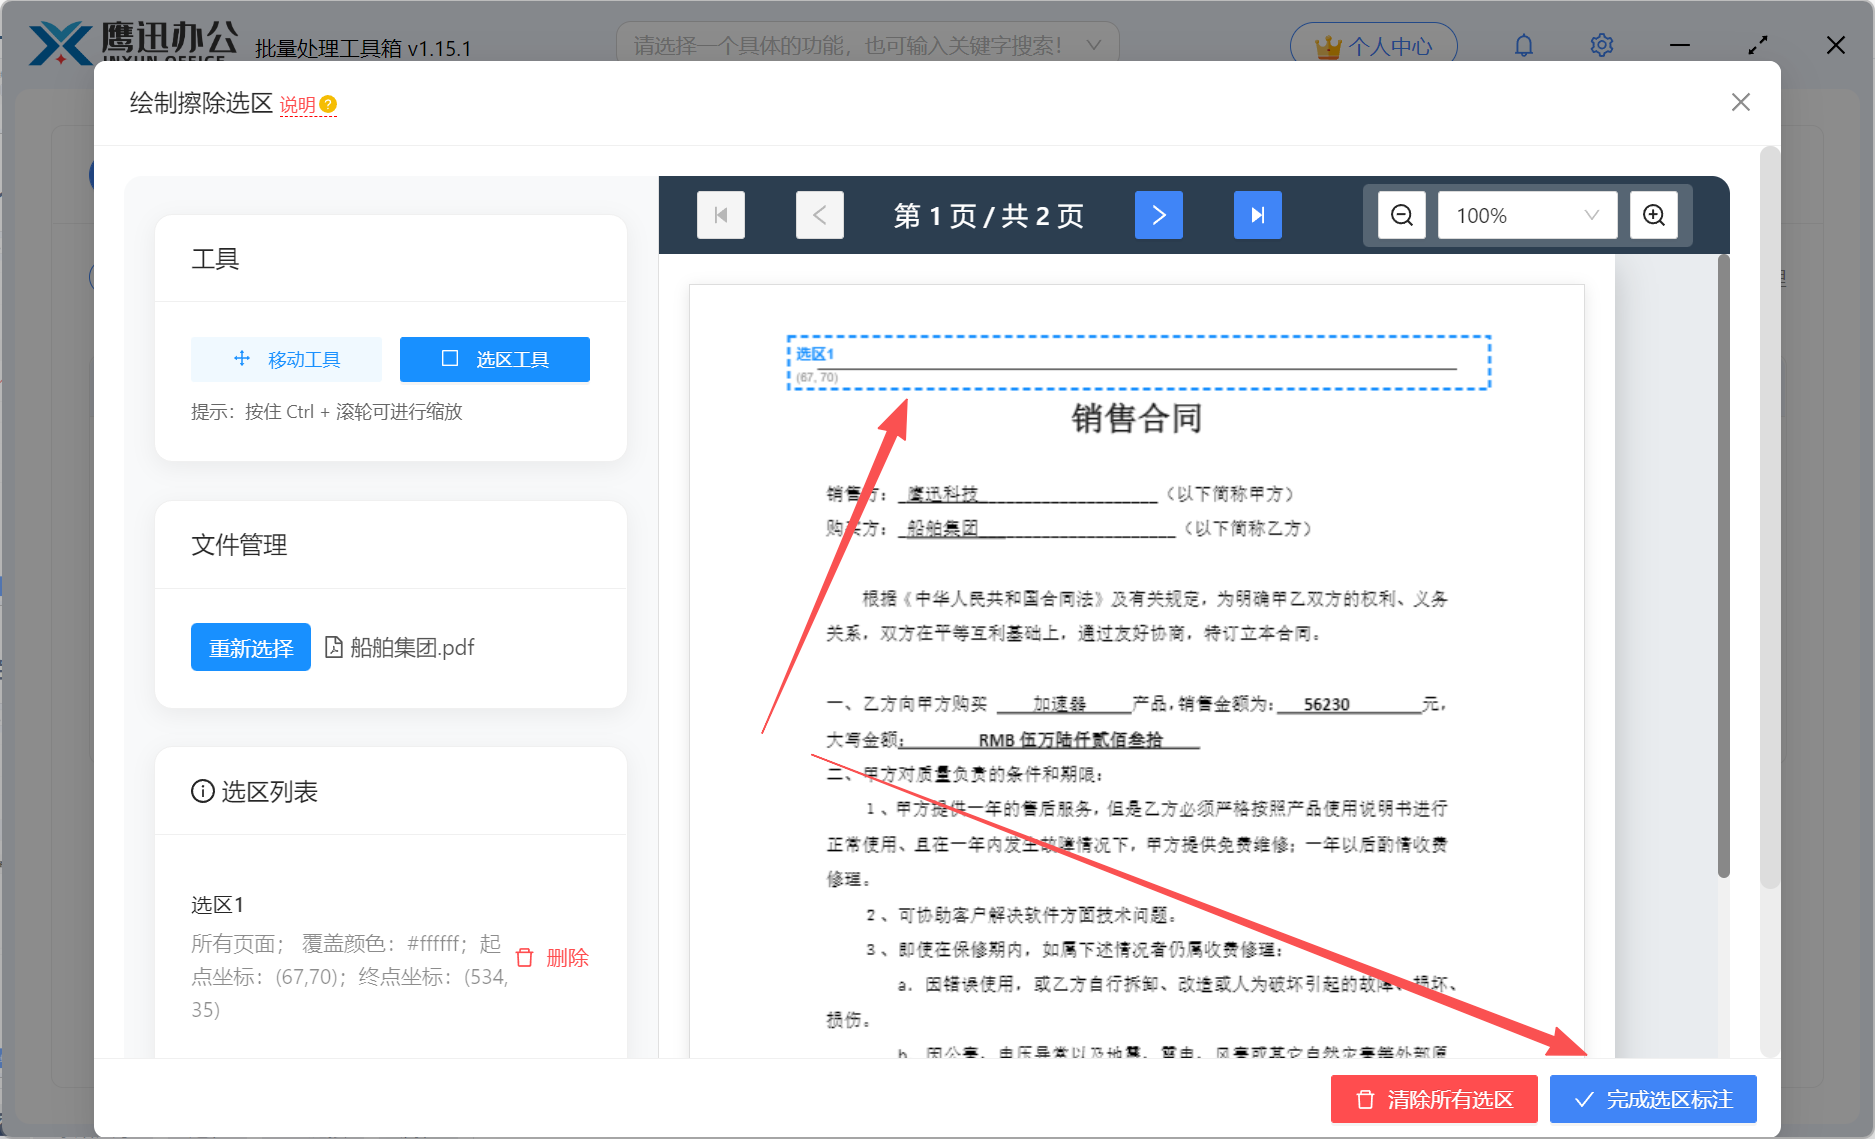
Task: Click 清除所有选区 button
Action: [x=1434, y=1099]
